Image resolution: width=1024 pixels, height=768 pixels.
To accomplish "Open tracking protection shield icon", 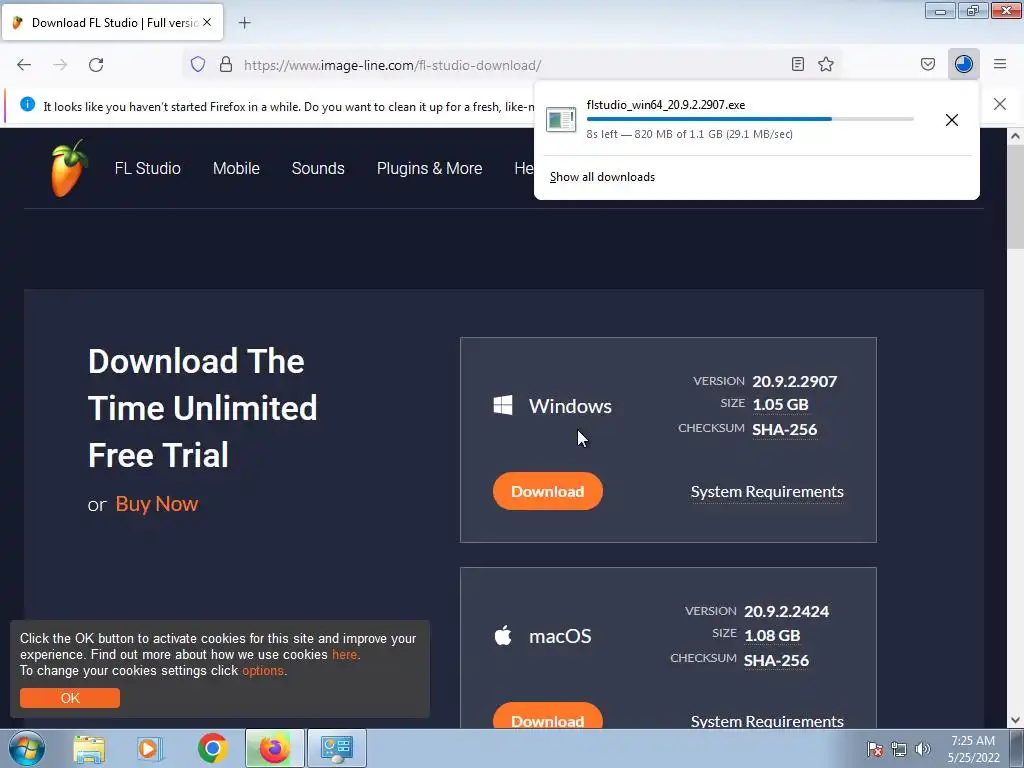I will pos(198,64).
